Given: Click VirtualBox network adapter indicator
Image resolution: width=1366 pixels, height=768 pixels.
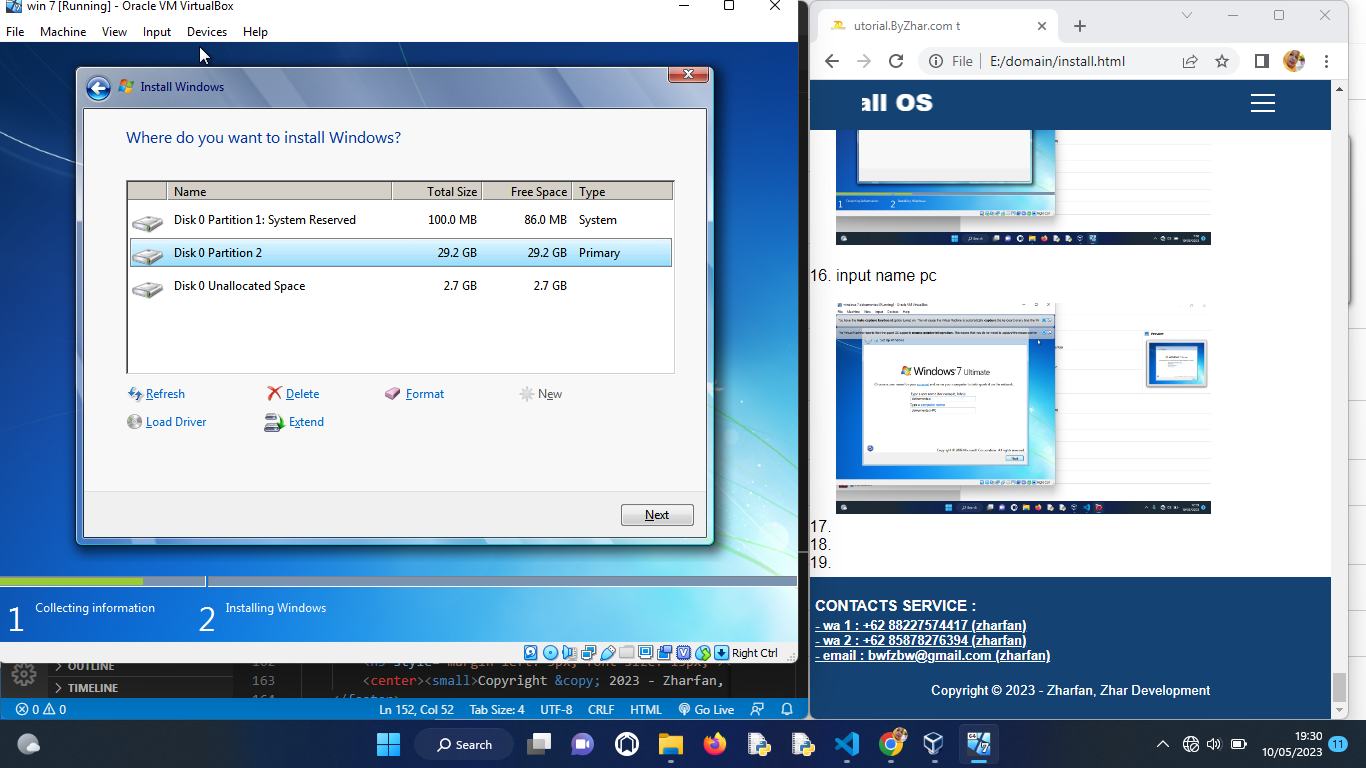Looking at the screenshot, I should coord(588,653).
